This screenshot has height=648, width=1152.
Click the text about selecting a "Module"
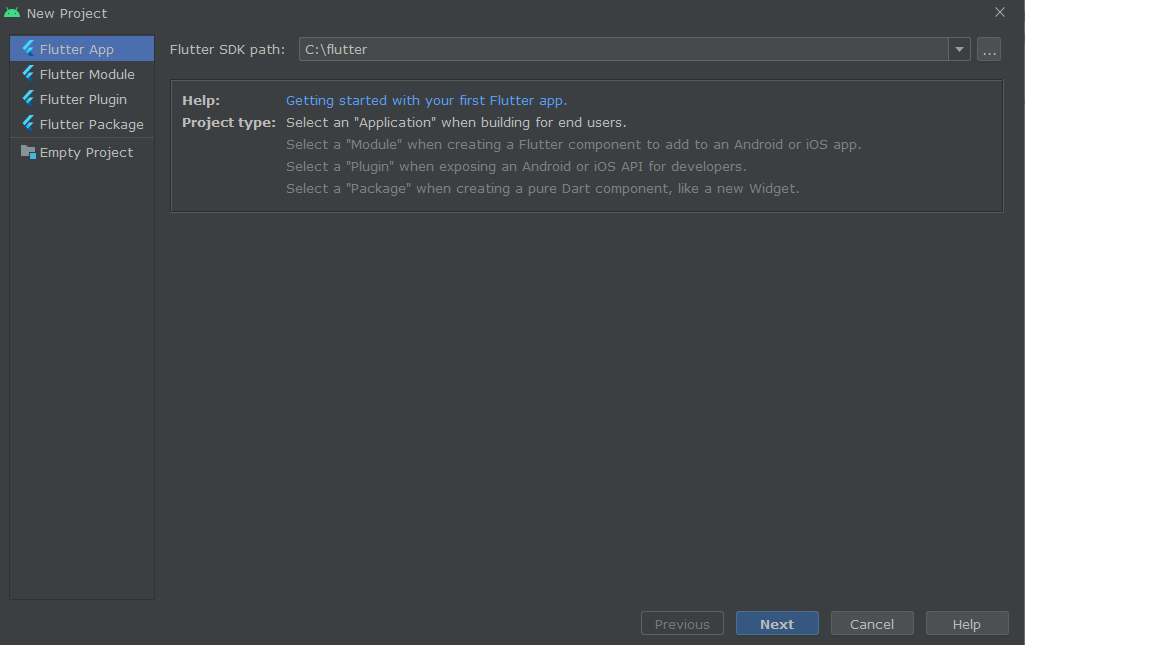pos(573,145)
